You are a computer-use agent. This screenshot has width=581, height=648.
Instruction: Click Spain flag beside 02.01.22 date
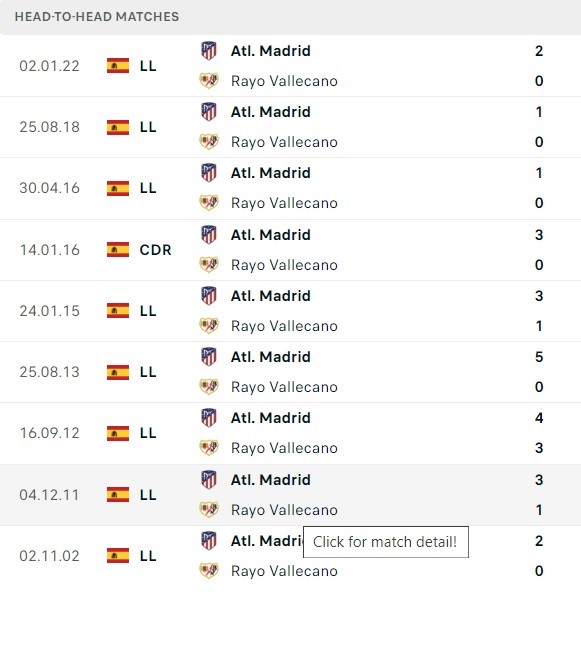tap(118, 66)
